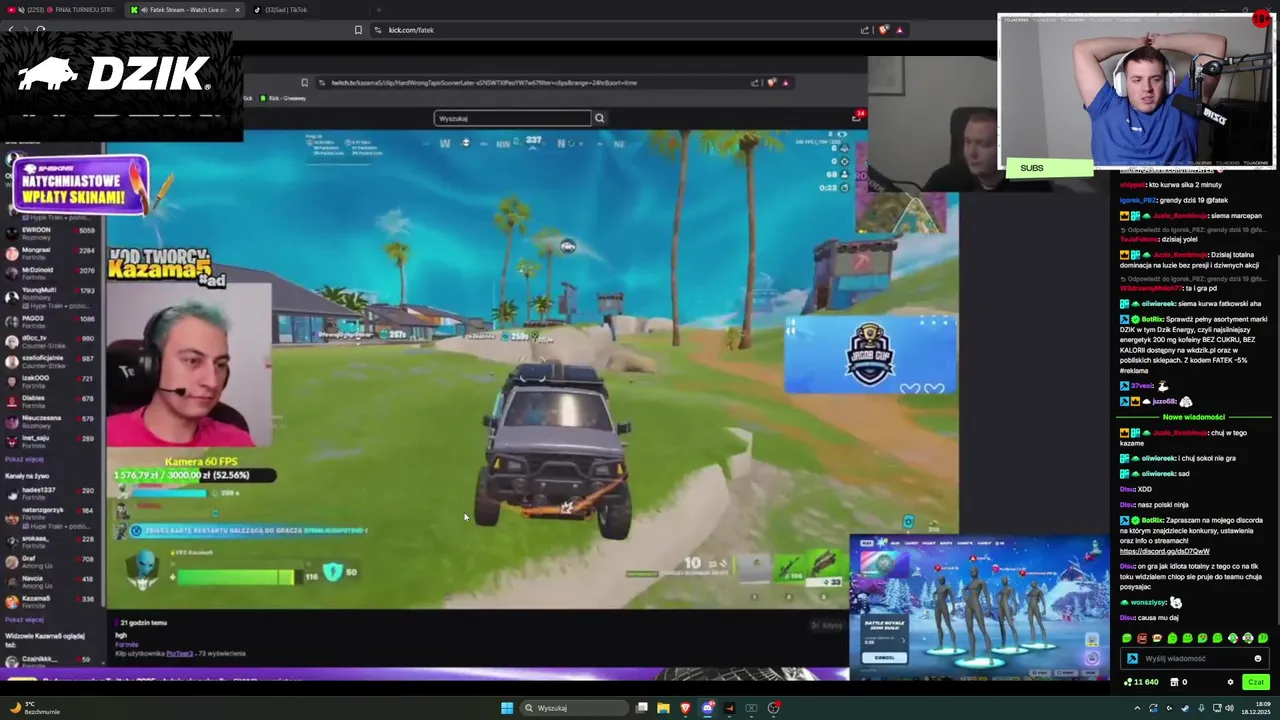Insert the last green quick emote
Viewport: 1280px width, 720px height.
point(1263,638)
